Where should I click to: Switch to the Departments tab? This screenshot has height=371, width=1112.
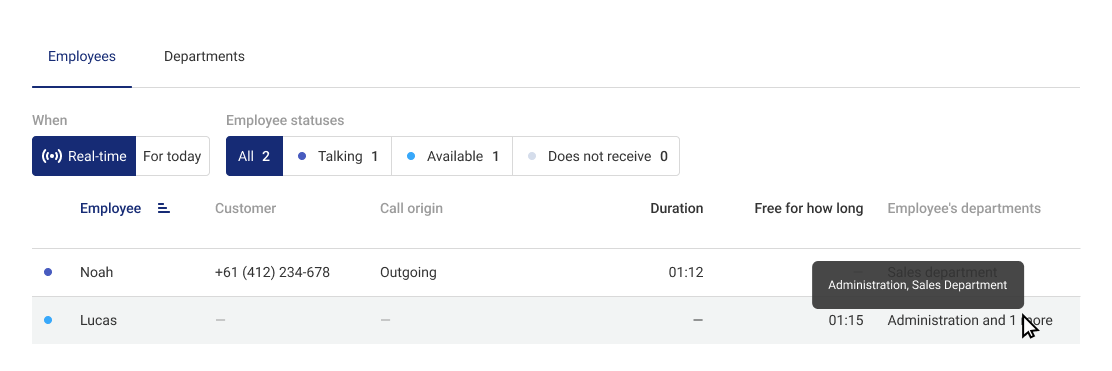tap(204, 57)
